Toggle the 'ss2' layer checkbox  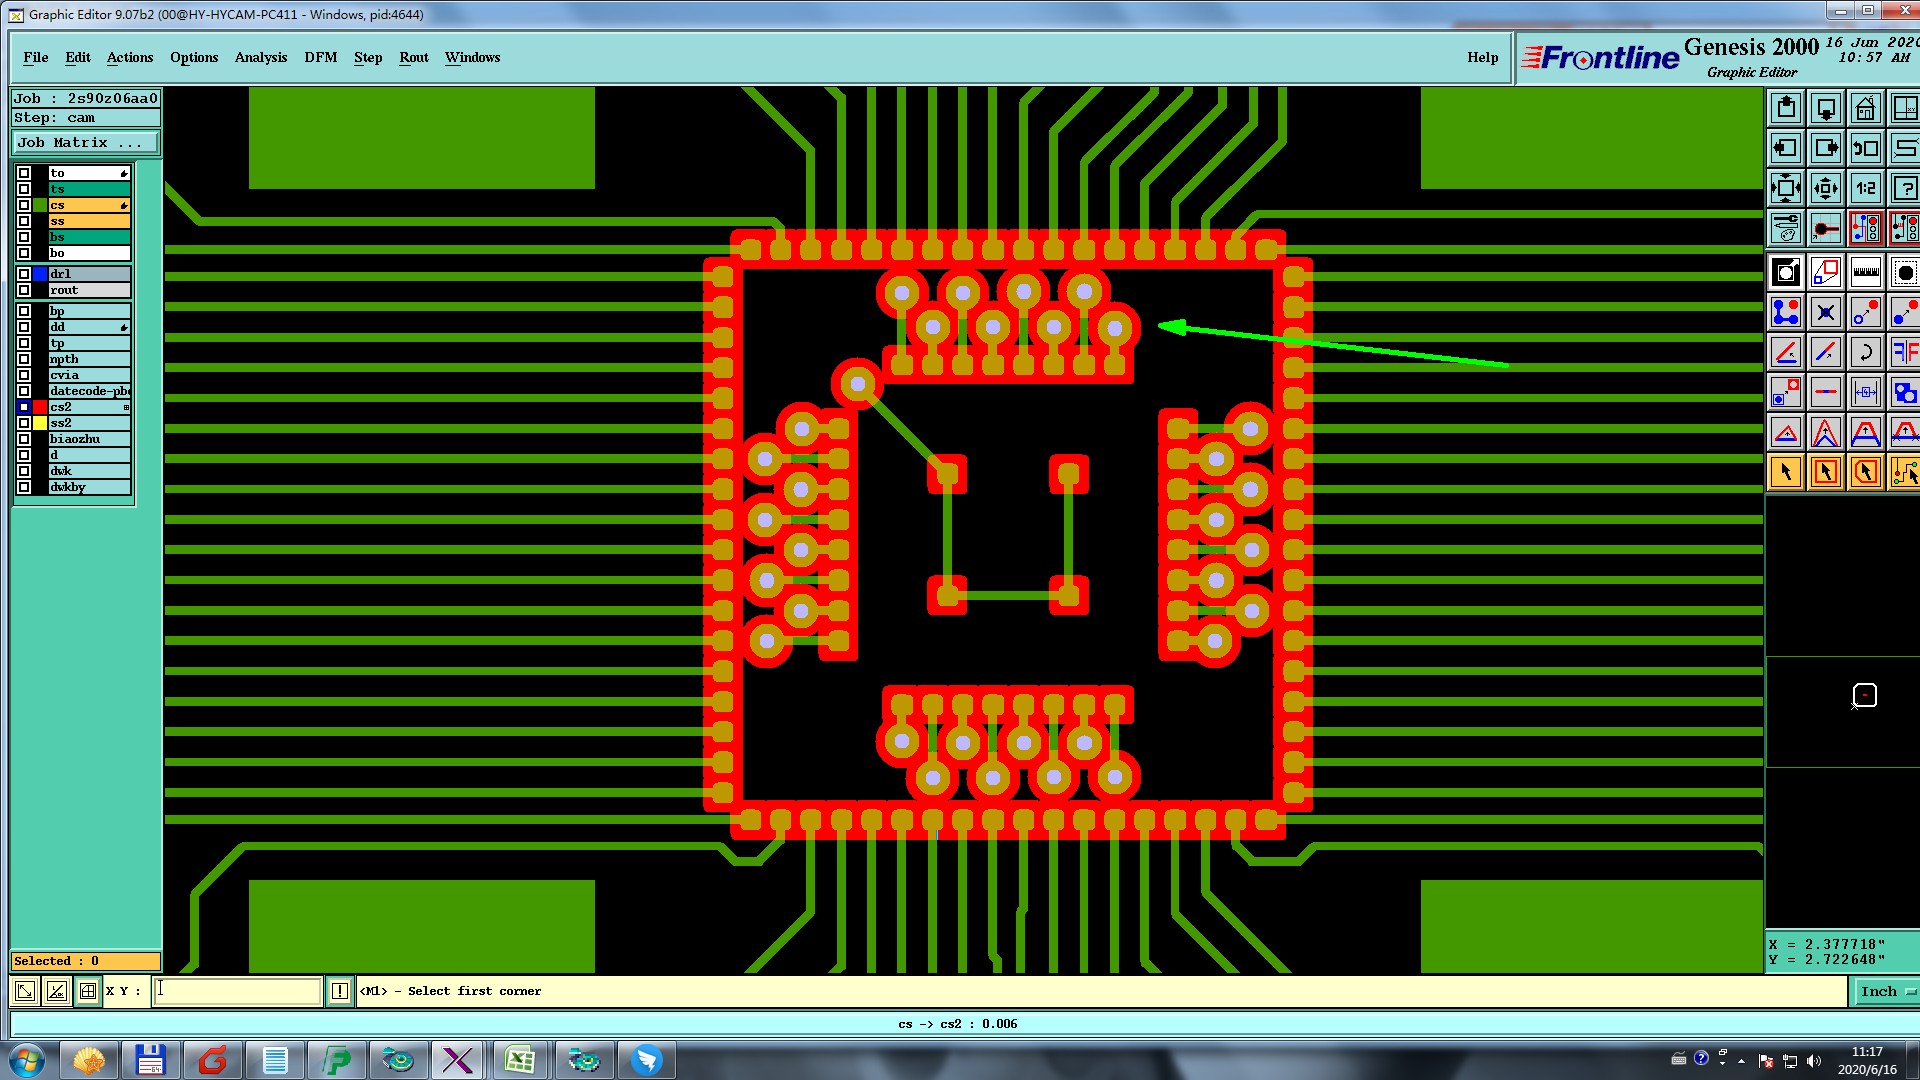click(24, 423)
